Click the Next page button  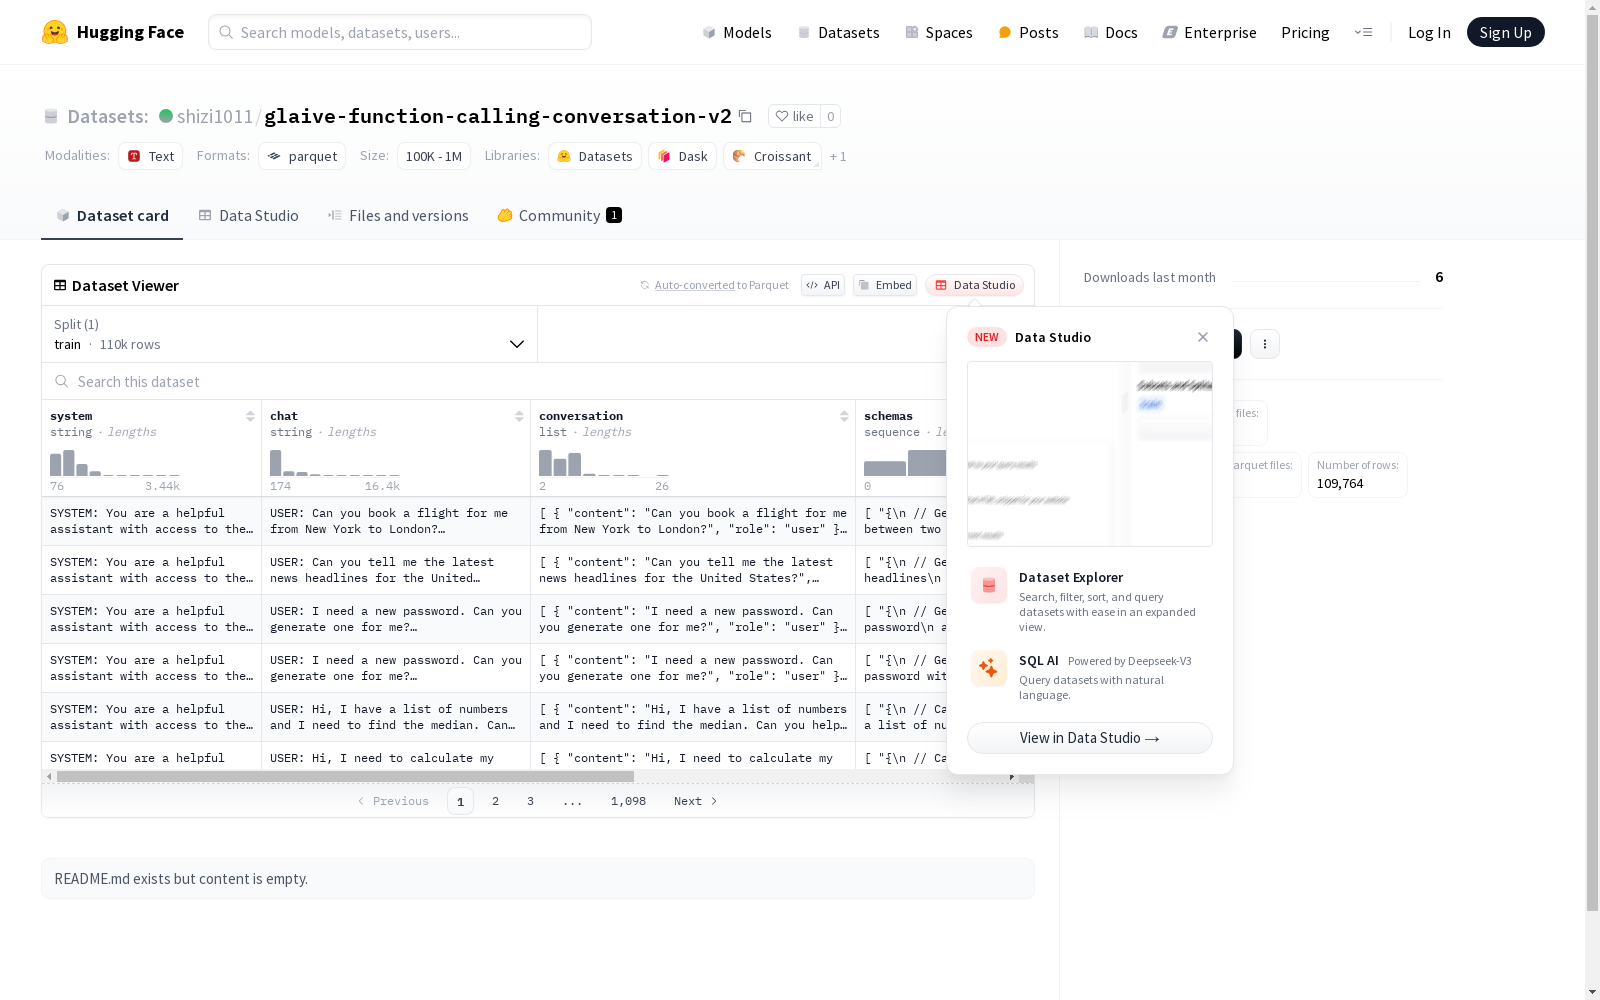(x=696, y=801)
